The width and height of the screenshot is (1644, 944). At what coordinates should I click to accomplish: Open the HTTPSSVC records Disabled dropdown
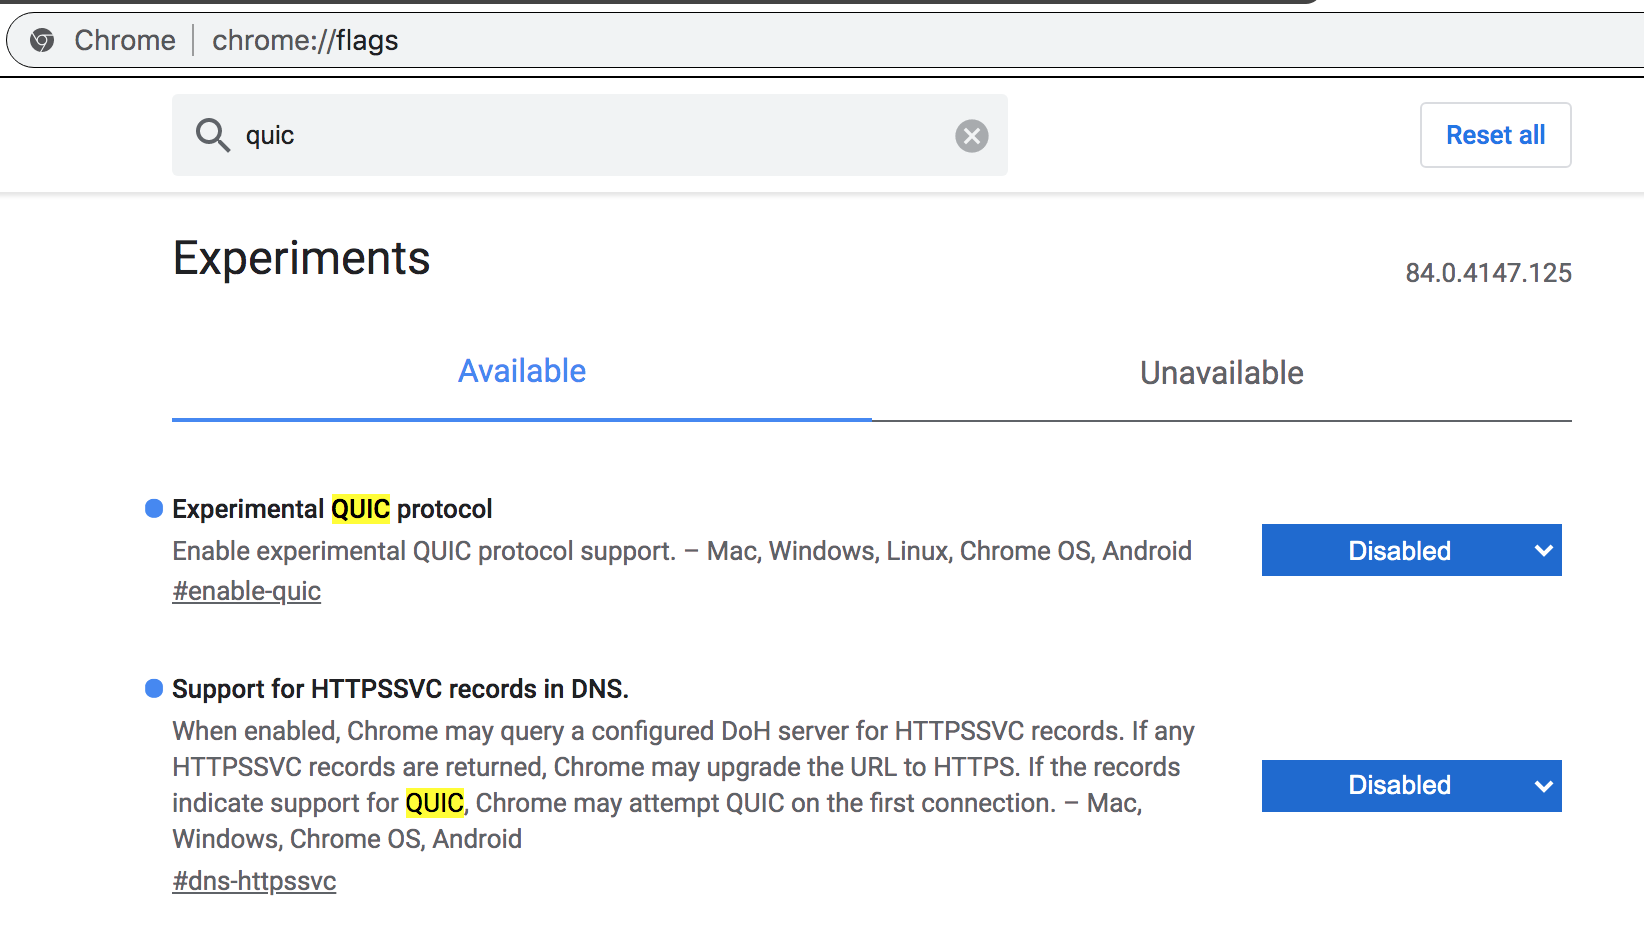pos(1411,786)
